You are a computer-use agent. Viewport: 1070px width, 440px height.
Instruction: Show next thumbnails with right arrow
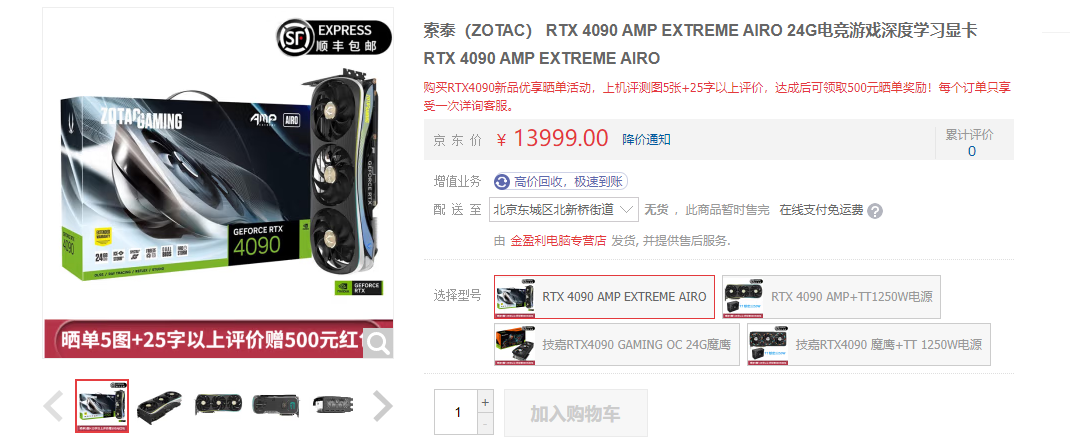(383, 406)
